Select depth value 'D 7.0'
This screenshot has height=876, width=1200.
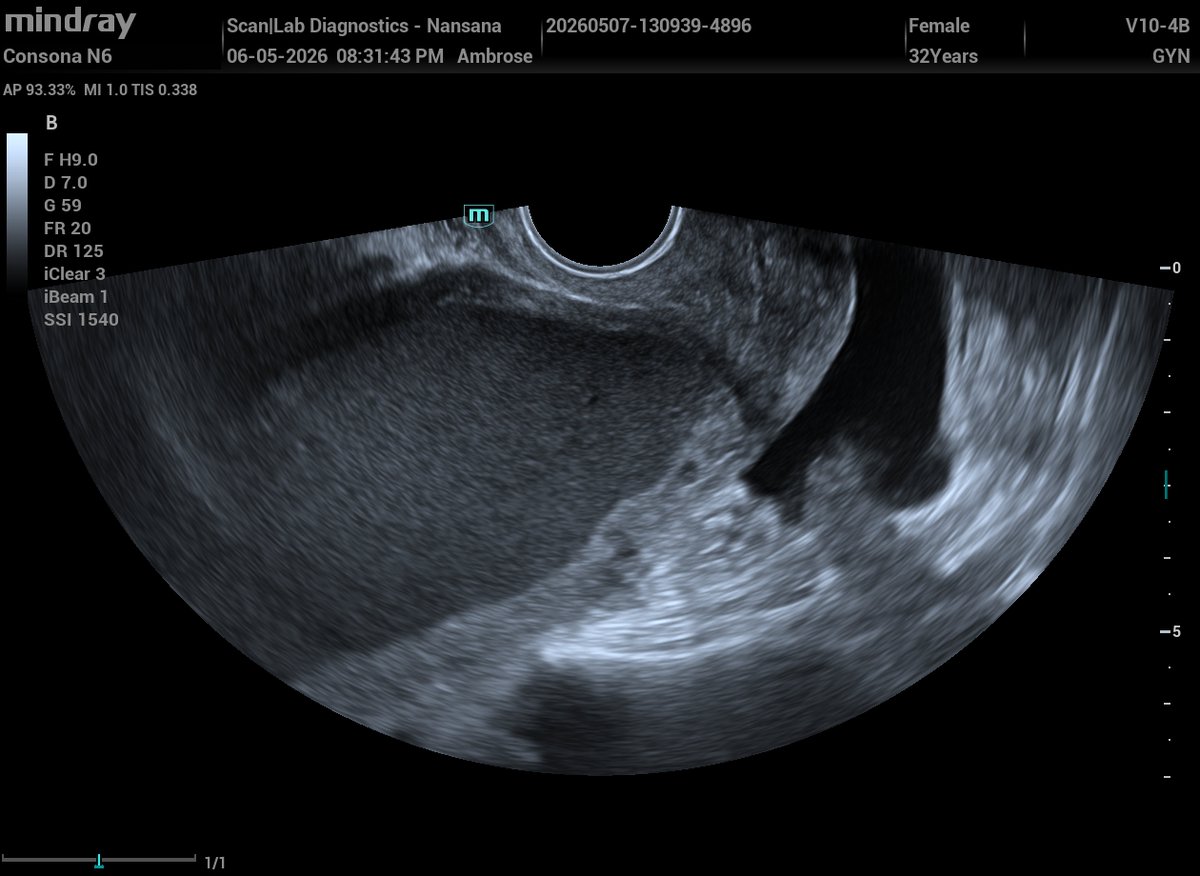tap(66, 182)
